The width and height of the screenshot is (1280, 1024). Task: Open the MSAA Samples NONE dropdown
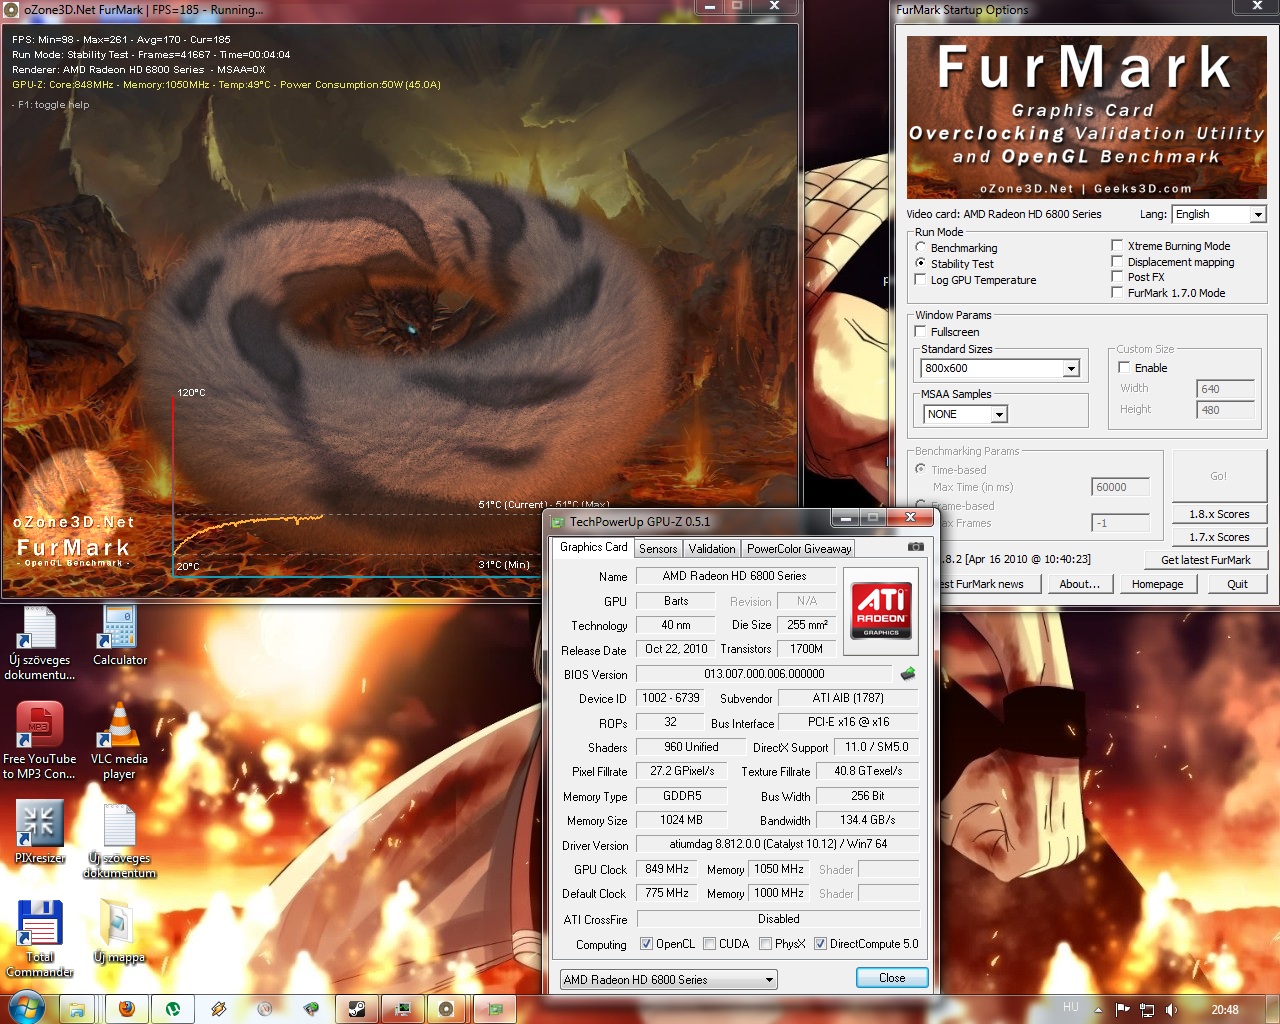tap(965, 414)
